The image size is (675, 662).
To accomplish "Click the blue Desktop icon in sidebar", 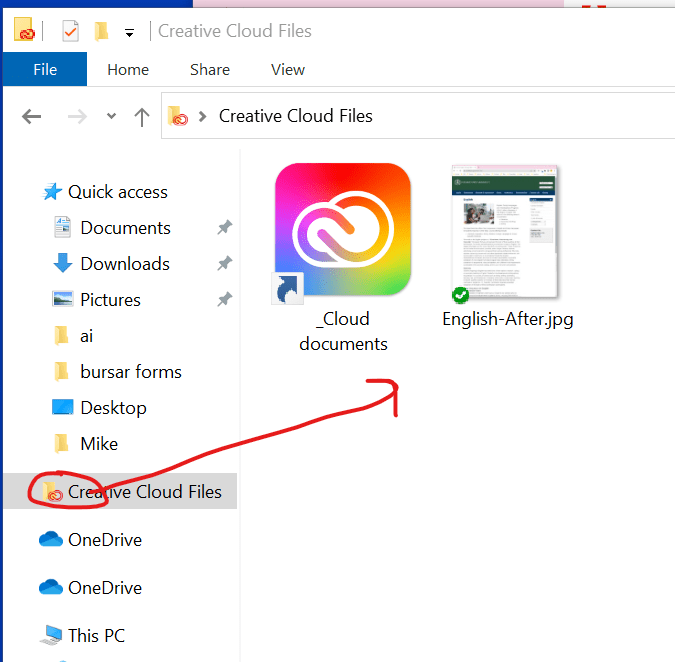I will point(63,407).
